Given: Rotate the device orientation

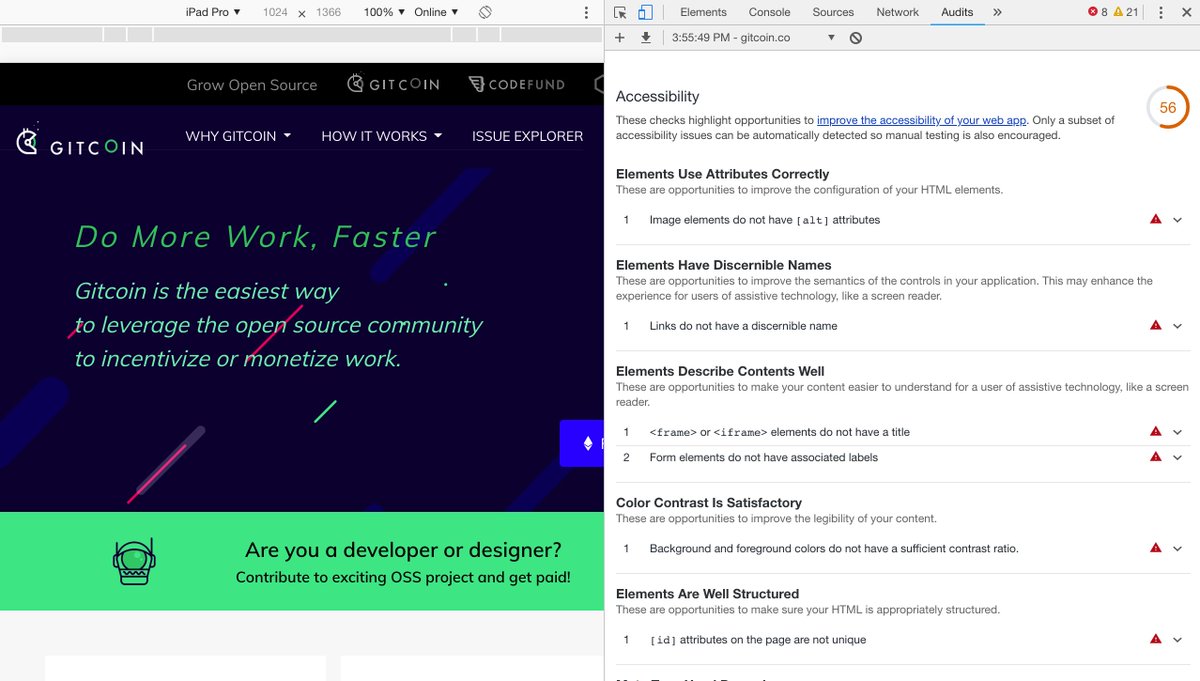Looking at the screenshot, I should [485, 12].
